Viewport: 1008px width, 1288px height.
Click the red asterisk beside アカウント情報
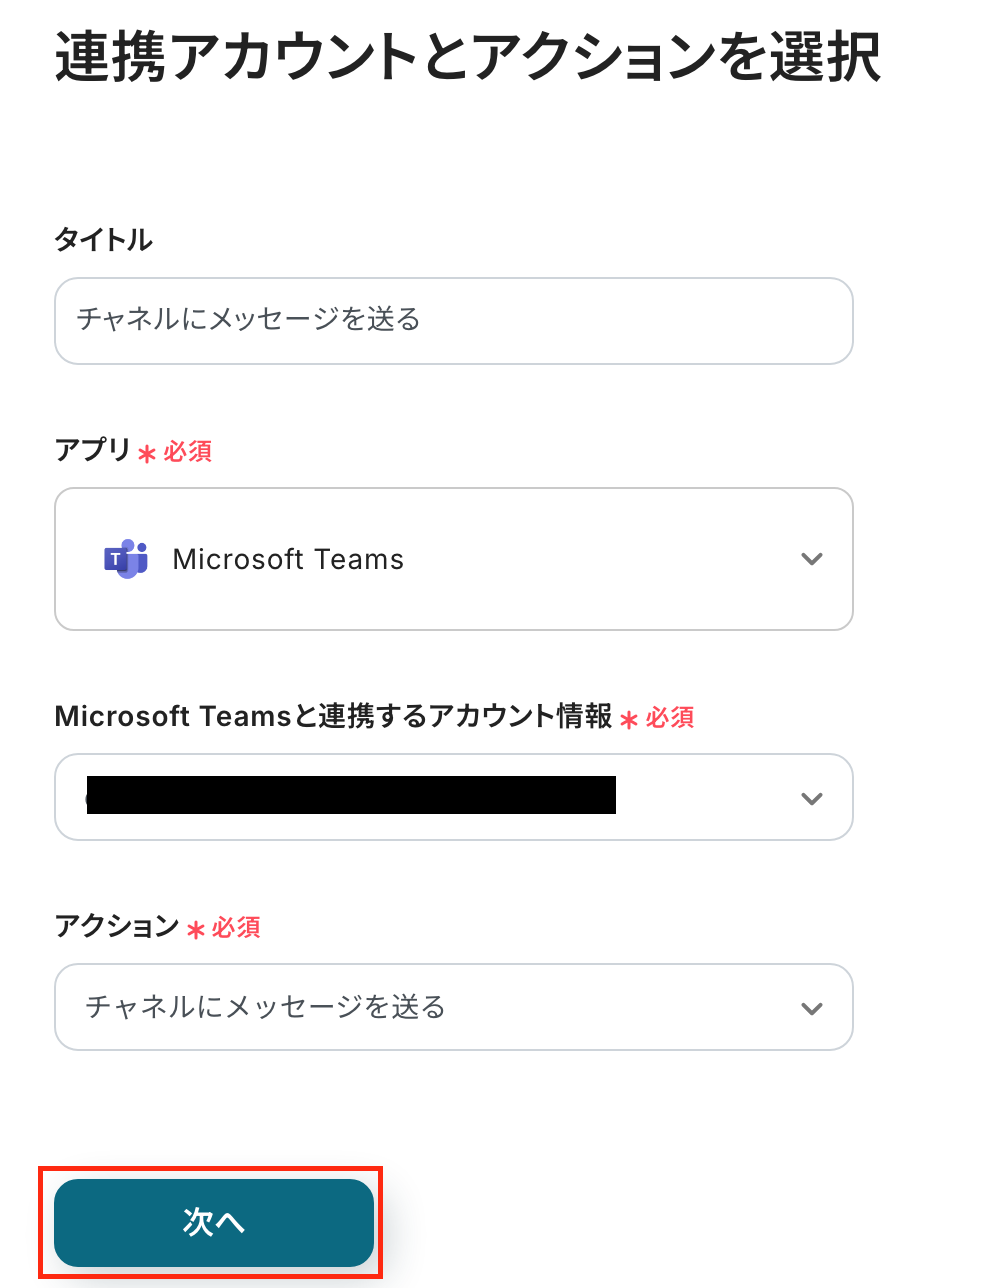pos(629,720)
